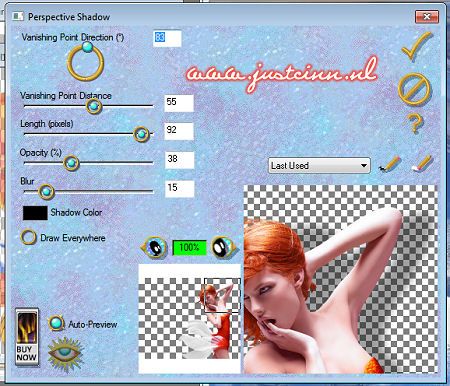
Task: Click the small navigator thumbnail
Action: [189, 319]
